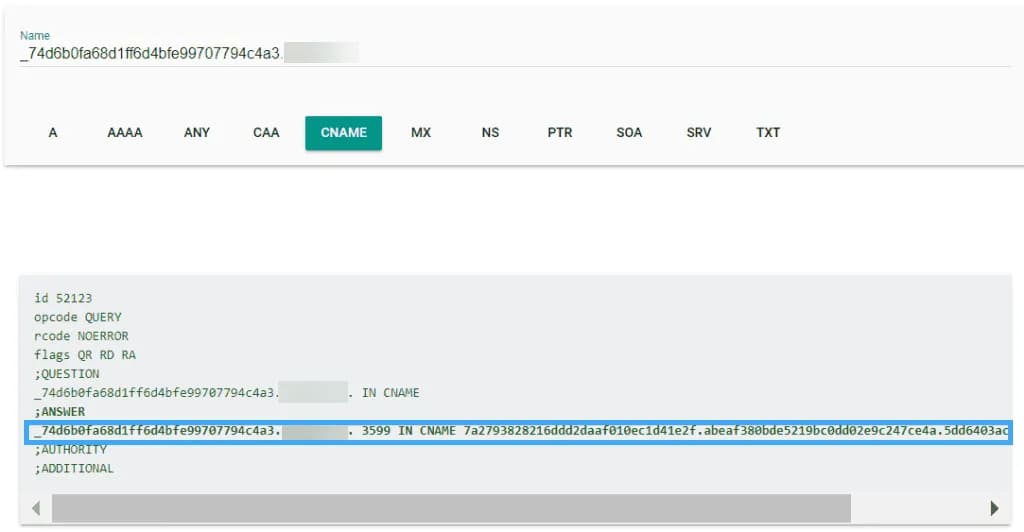
Task: Pick the CAA record type
Action: [x=266, y=132]
